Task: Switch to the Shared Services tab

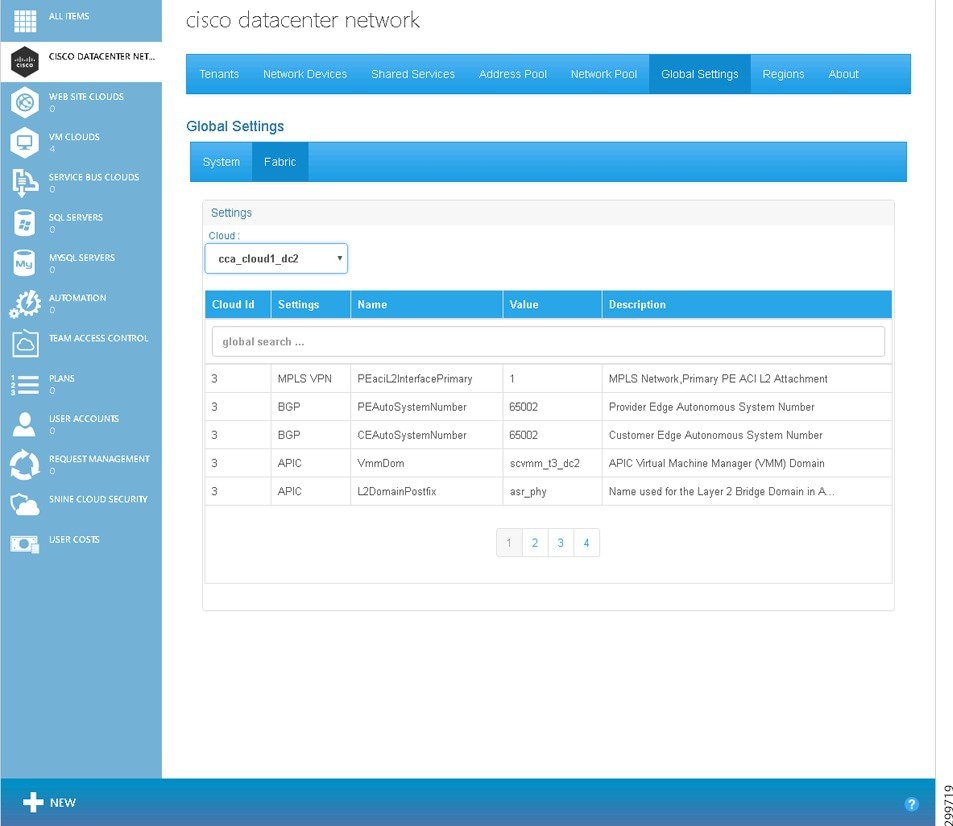Action: [x=413, y=74]
